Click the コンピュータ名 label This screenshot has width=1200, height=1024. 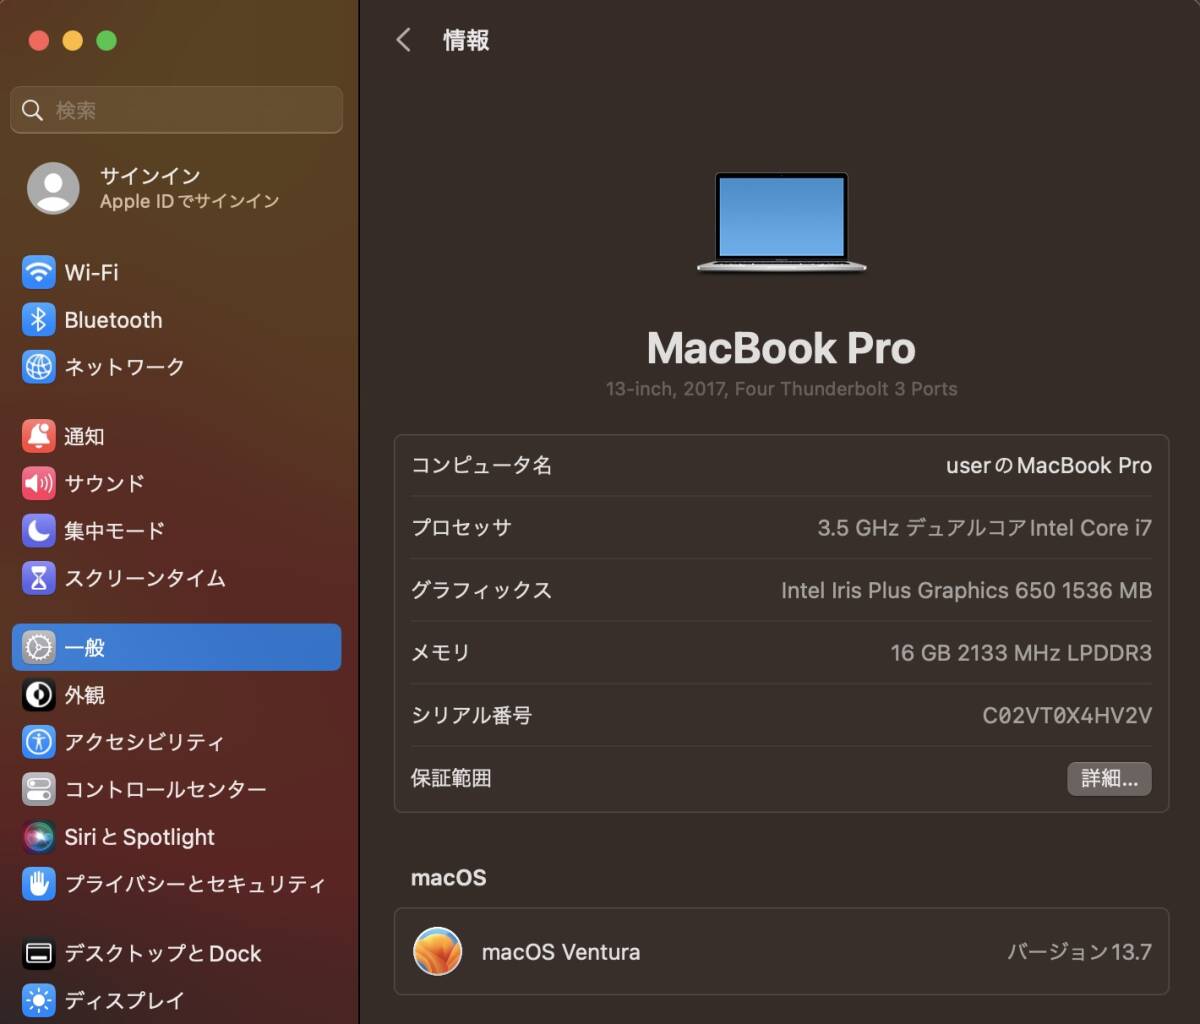[482, 466]
